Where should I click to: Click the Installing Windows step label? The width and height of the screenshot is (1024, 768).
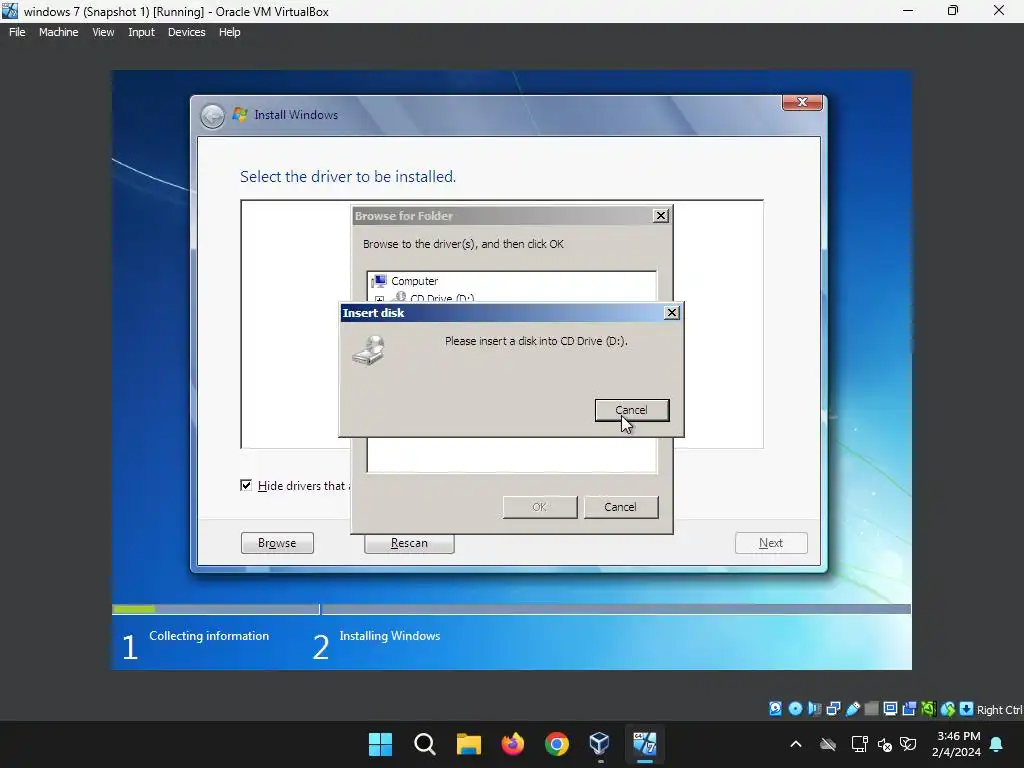(x=390, y=635)
